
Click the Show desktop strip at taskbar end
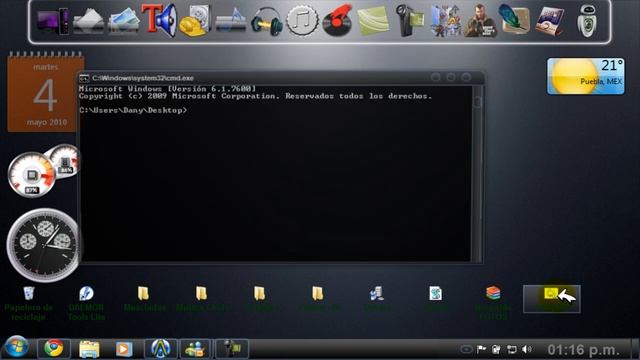tap(635, 349)
